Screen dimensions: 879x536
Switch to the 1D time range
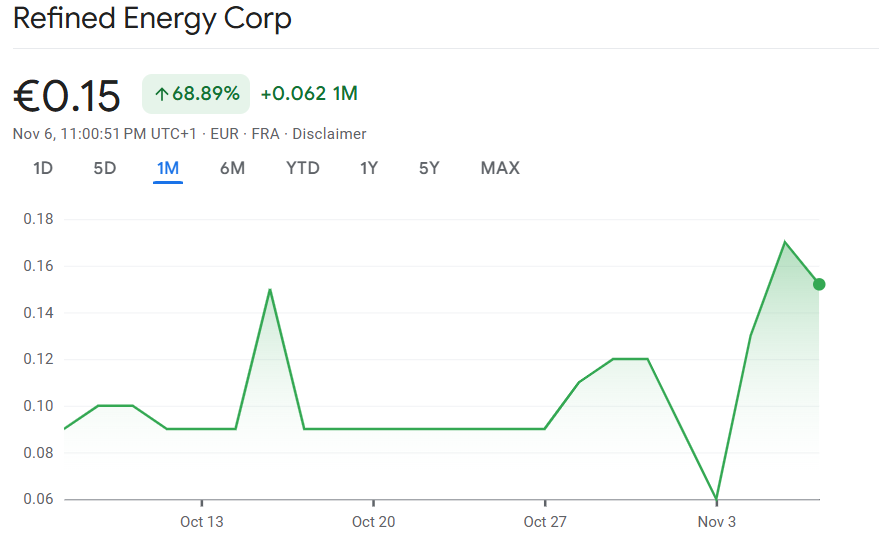(x=43, y=168)
